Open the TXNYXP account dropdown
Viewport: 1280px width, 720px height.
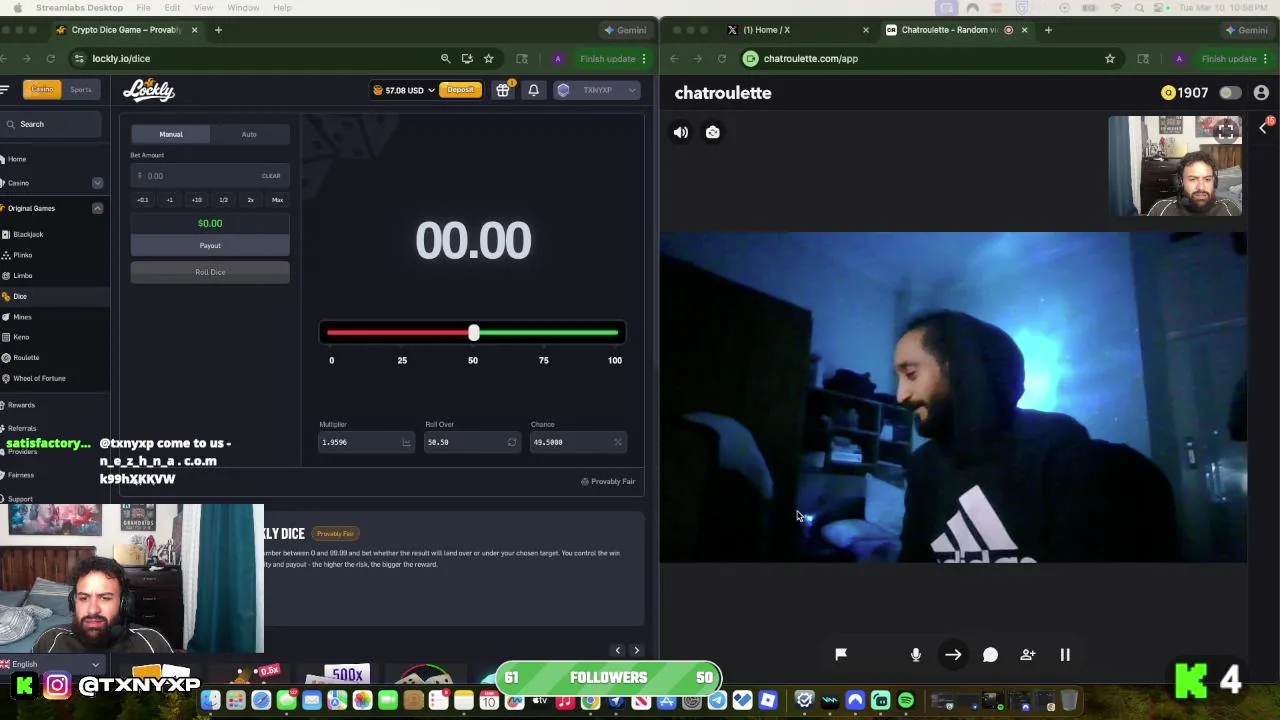[597, 90]
